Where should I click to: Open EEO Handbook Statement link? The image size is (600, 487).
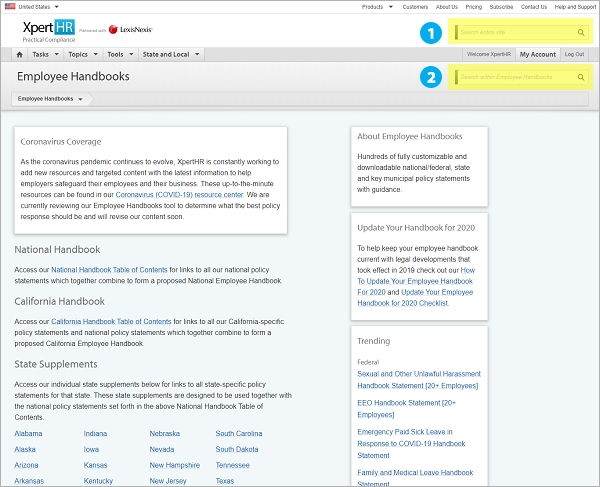tap(407, 409)
